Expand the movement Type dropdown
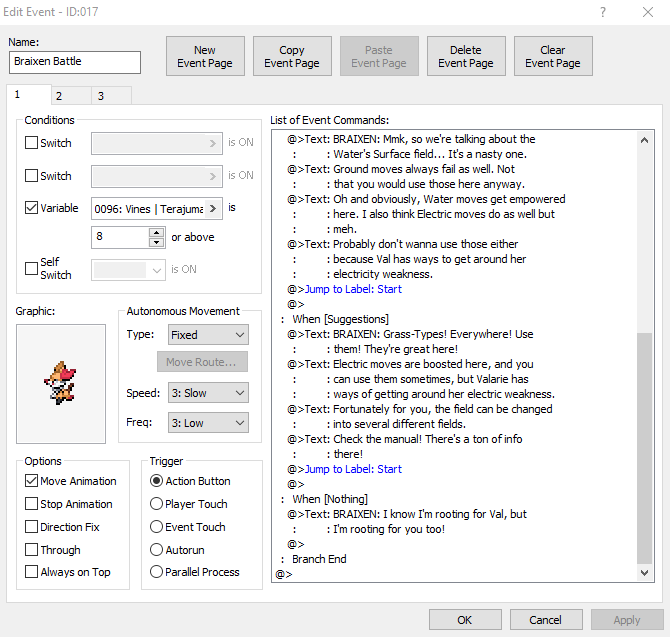Screen dimensions: 670x637 pyautogui.click(x=208, y=335)
